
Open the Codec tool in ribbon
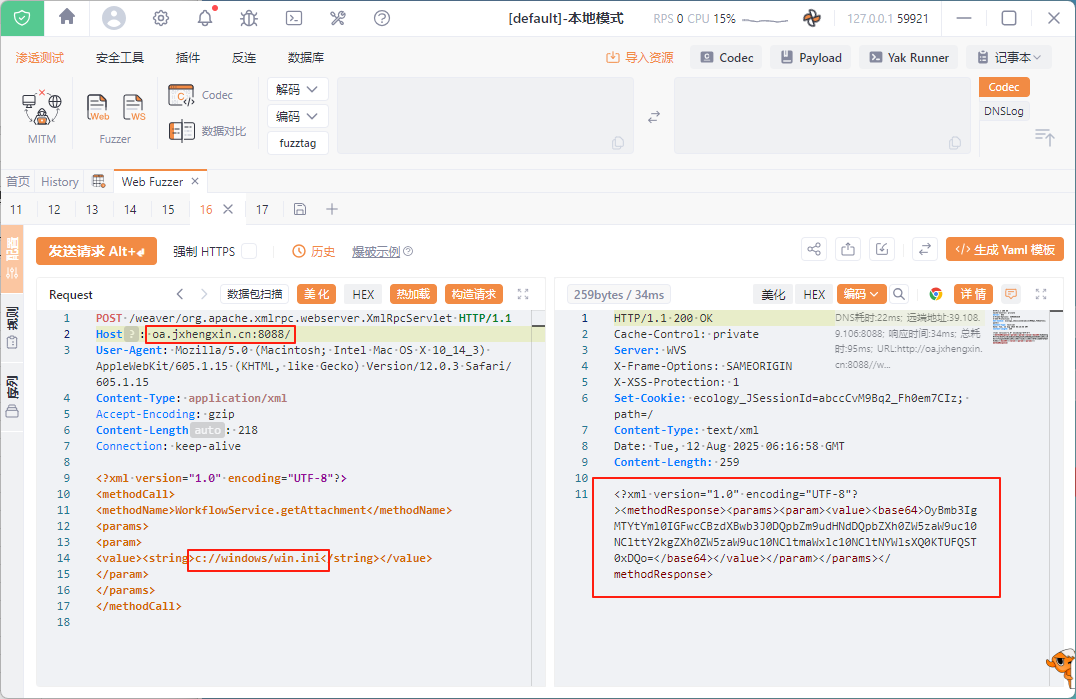point(200,95)
